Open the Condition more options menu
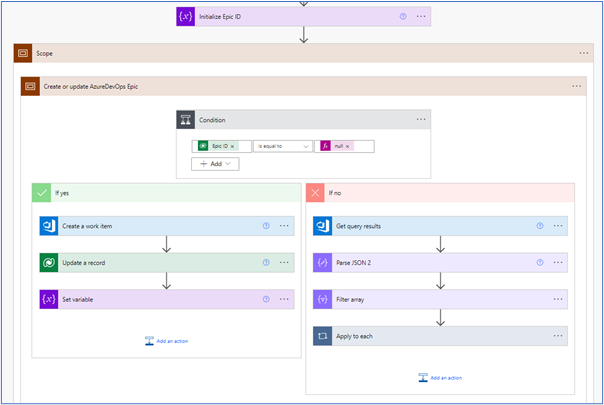Viewport: 604px width, 405px height. coord(421,120)
